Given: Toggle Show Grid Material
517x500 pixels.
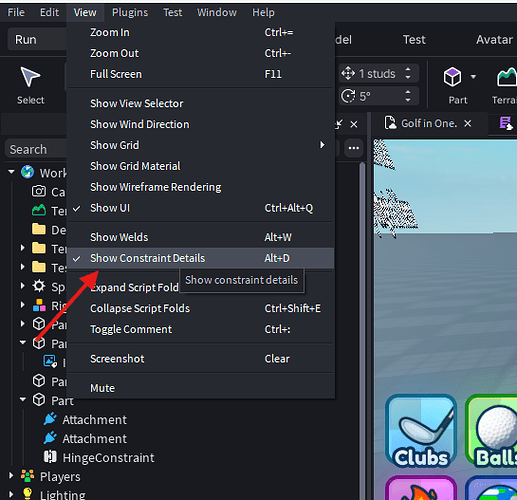Looking at the screenshot, I should [x=201, y=166].
